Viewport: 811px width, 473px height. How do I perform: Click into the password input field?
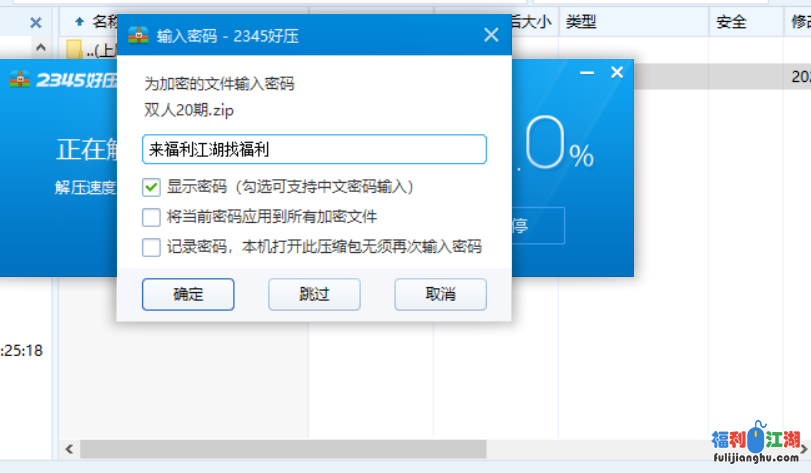point(314,150)
